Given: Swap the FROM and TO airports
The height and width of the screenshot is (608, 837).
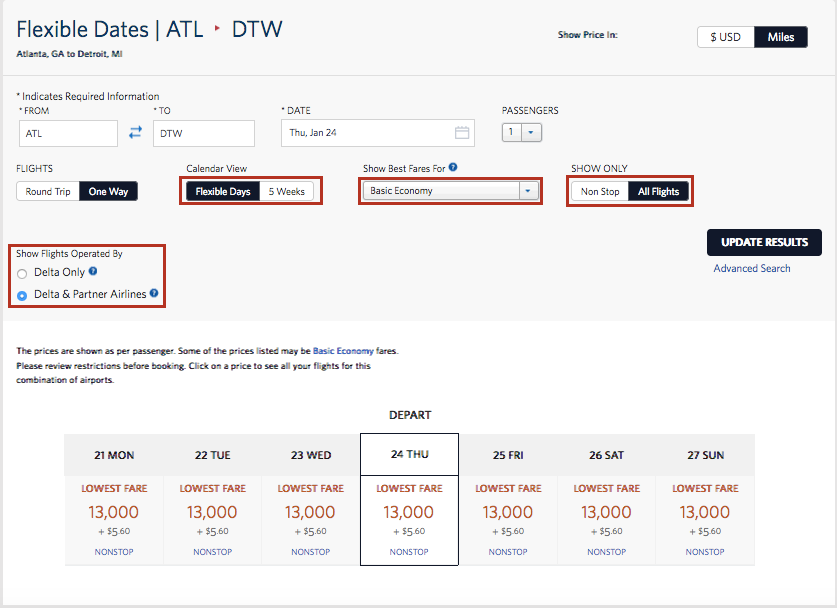Looking at the screenshot, I should [136, 132].
